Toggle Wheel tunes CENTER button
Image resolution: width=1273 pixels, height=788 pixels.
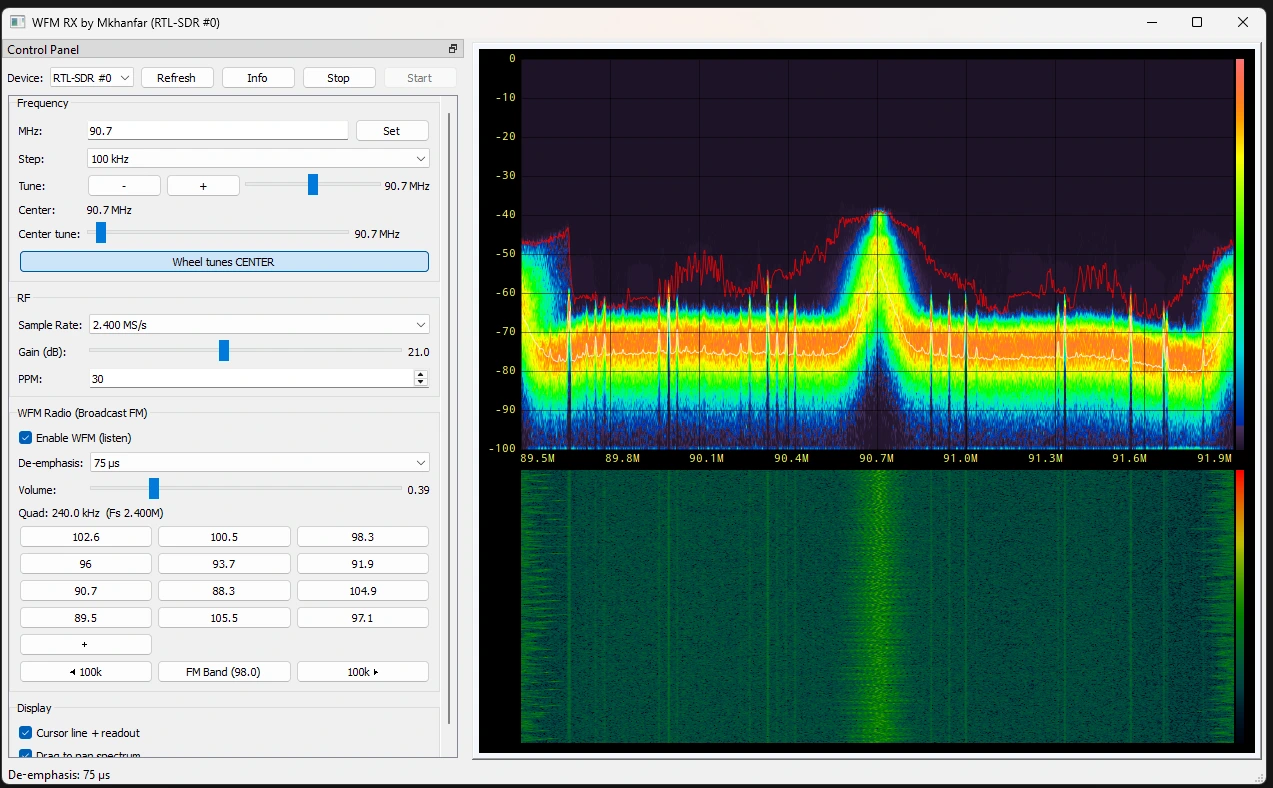pyautogui.click(x=224, y=262)
